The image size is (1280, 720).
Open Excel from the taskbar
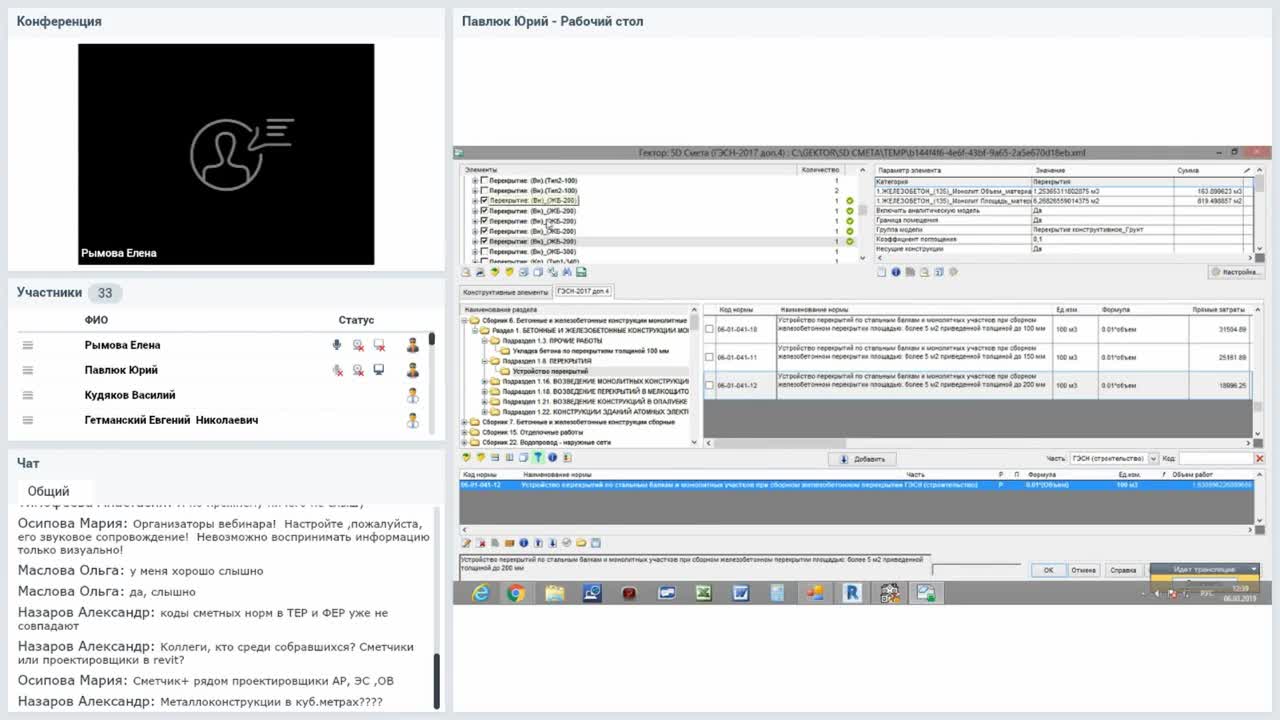pos(703,593)
